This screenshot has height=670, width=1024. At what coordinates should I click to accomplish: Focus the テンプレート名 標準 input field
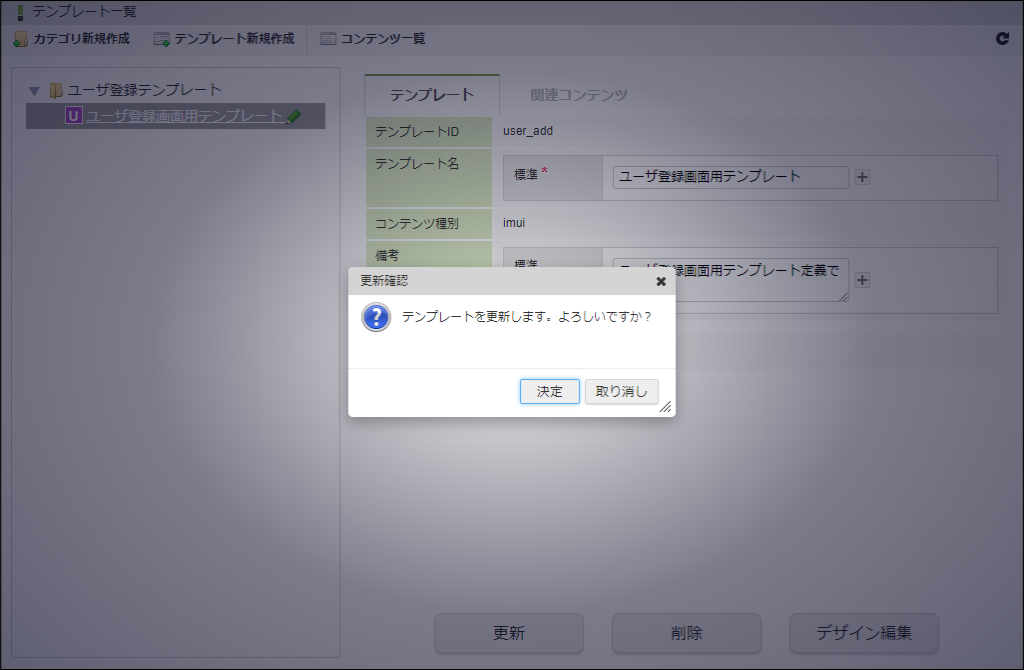pyautogui.click(x=731, y=177)
